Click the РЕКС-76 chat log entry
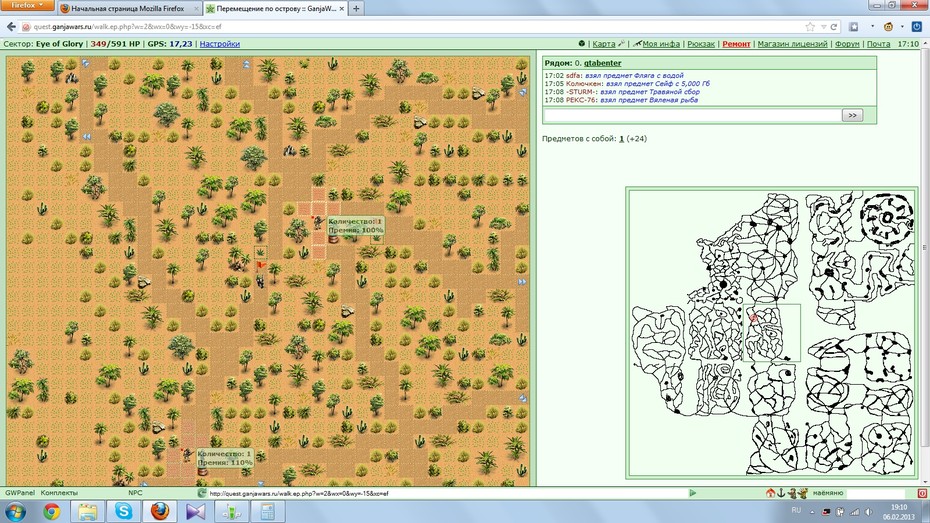 pos(621,100)
